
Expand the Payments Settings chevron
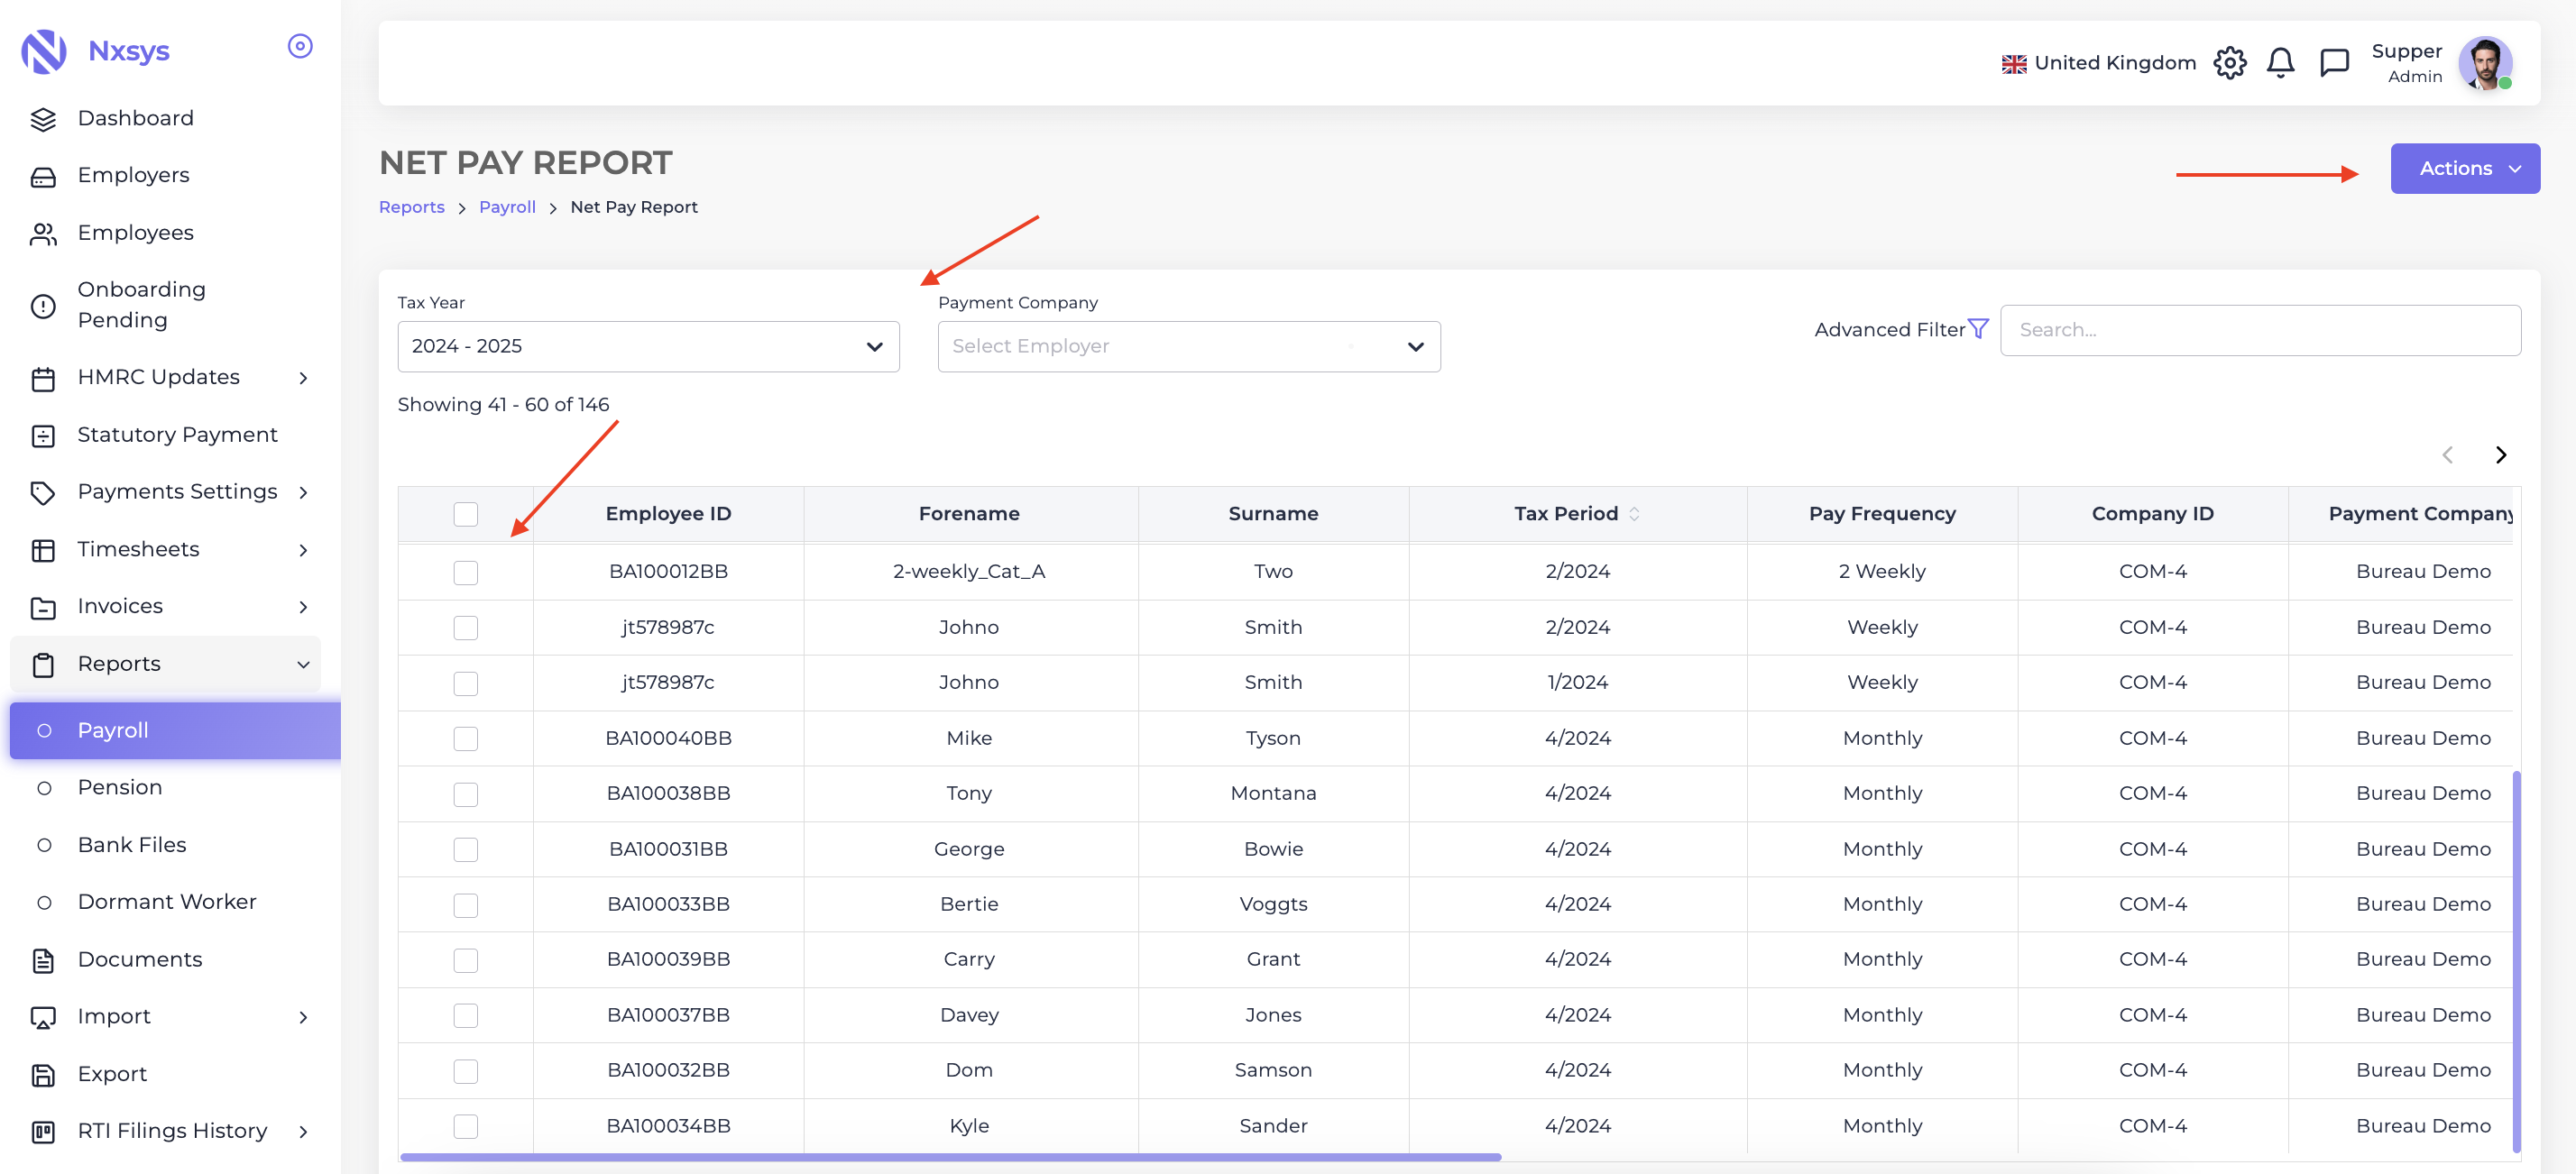[303, 492]
